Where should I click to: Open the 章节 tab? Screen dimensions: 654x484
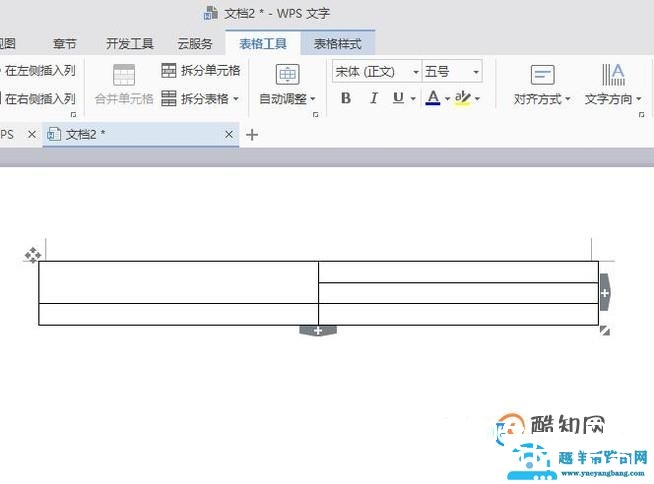coord(65,43)
